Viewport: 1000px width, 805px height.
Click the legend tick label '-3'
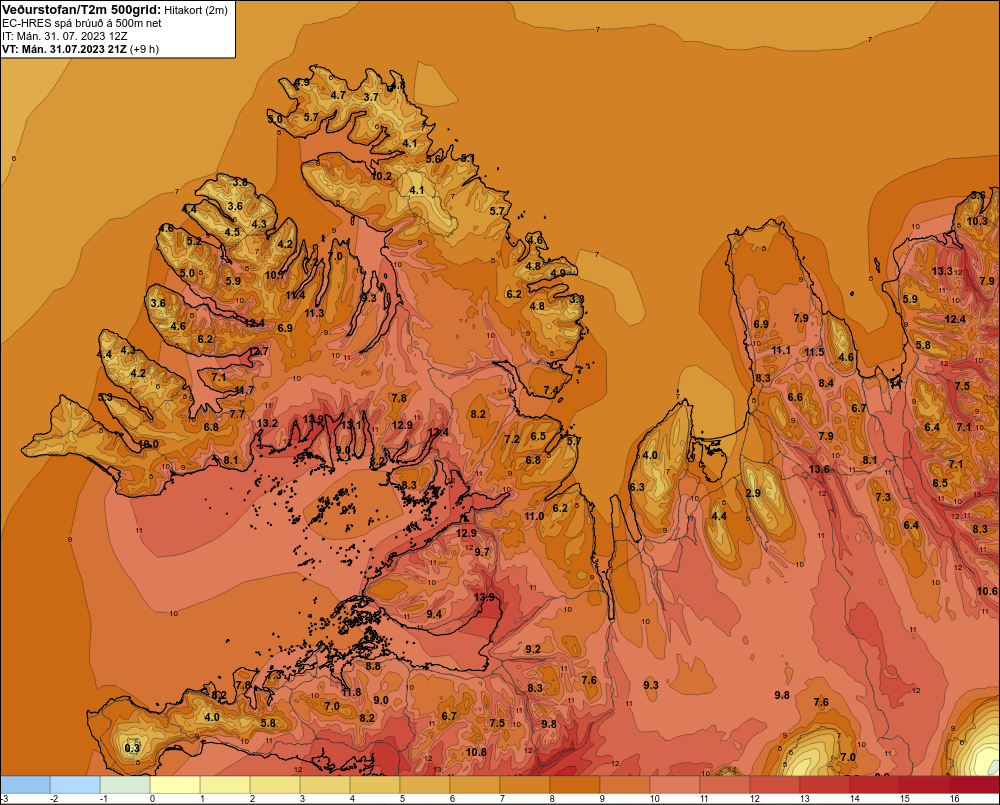(x=4, y=799)
